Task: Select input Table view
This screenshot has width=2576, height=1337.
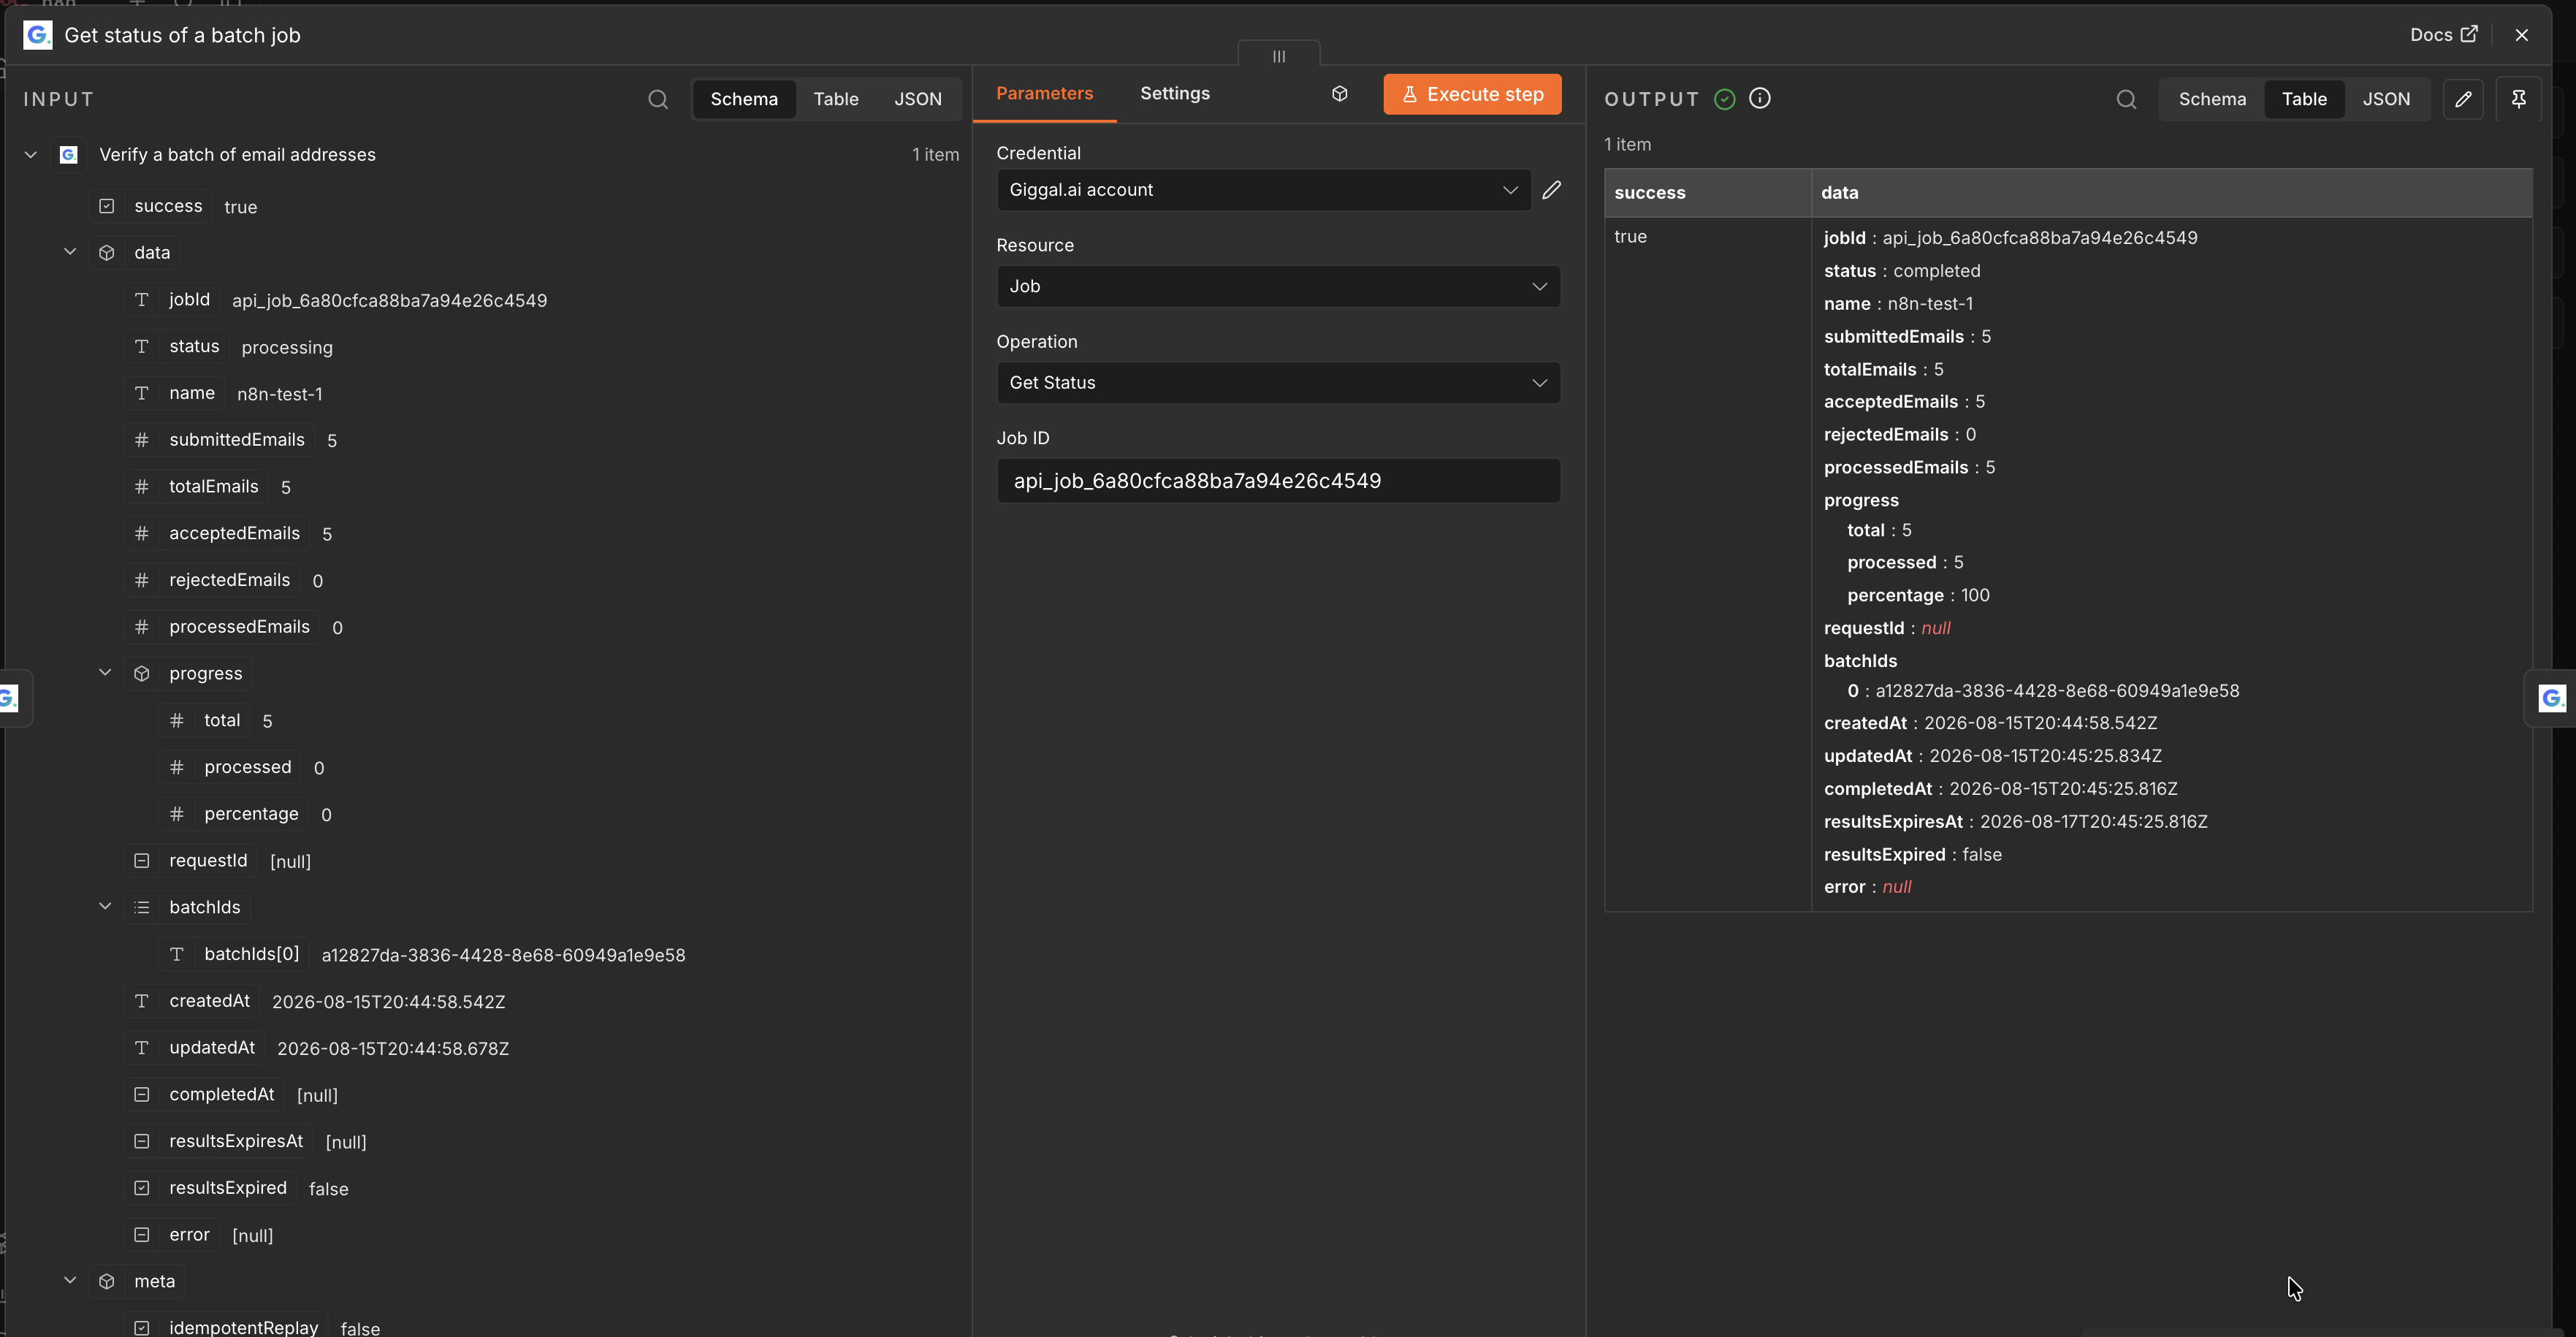Action: point(836,99)
